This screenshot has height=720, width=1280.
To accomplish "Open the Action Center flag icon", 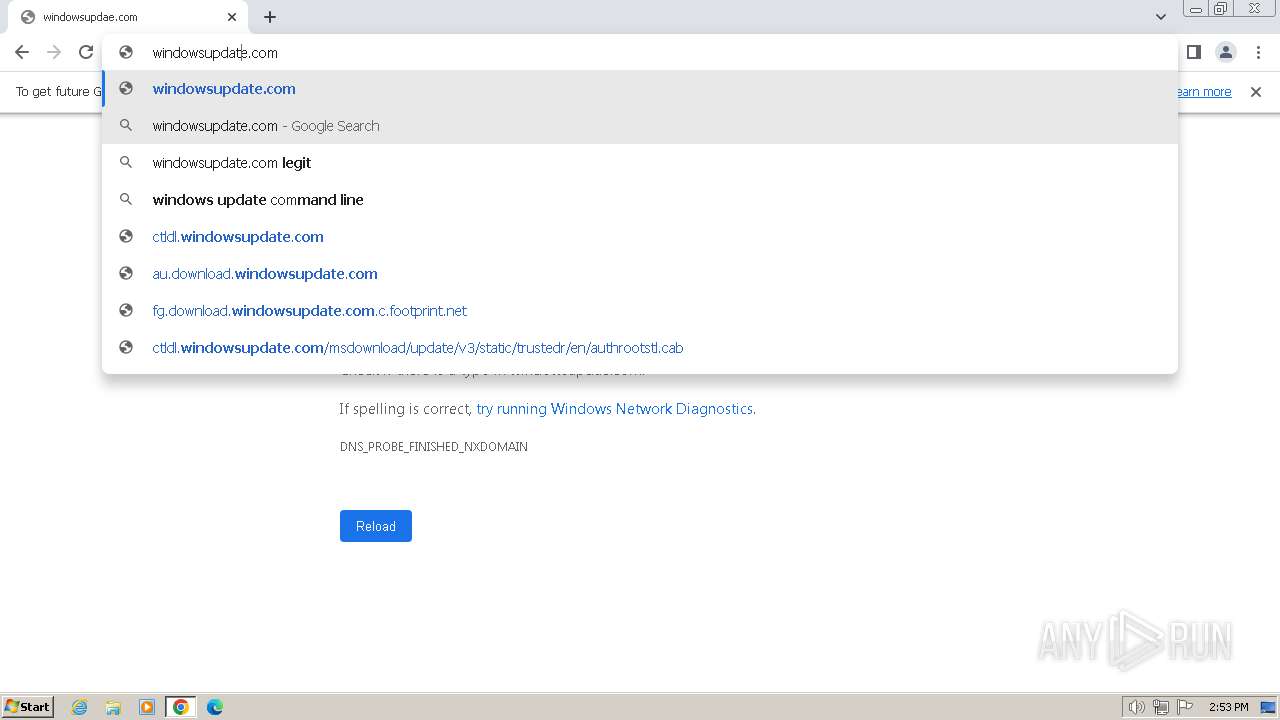I will point(1185,707).
